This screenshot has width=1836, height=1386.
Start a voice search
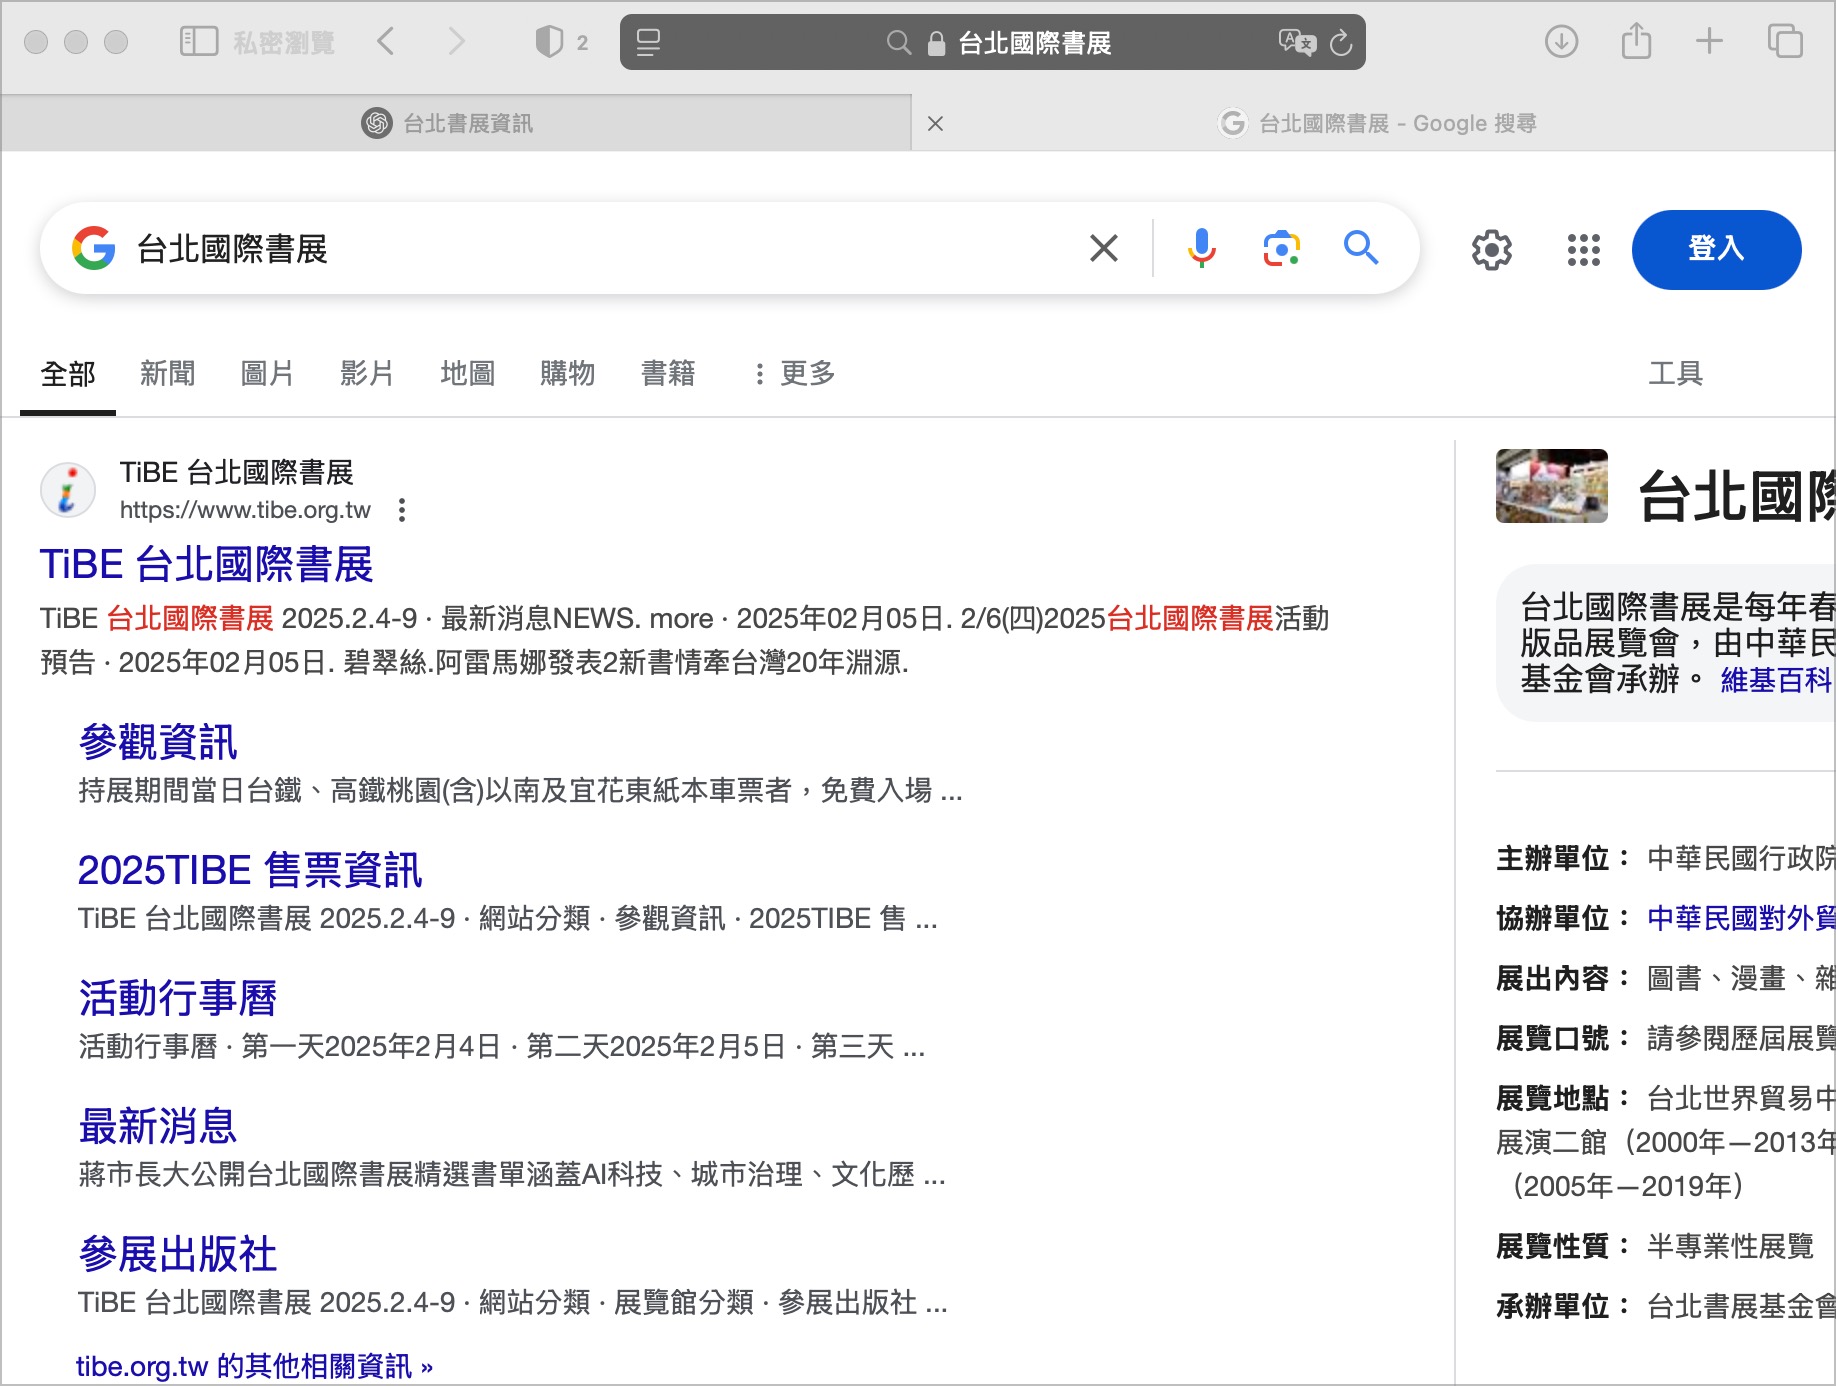(x=1201, y=248)
